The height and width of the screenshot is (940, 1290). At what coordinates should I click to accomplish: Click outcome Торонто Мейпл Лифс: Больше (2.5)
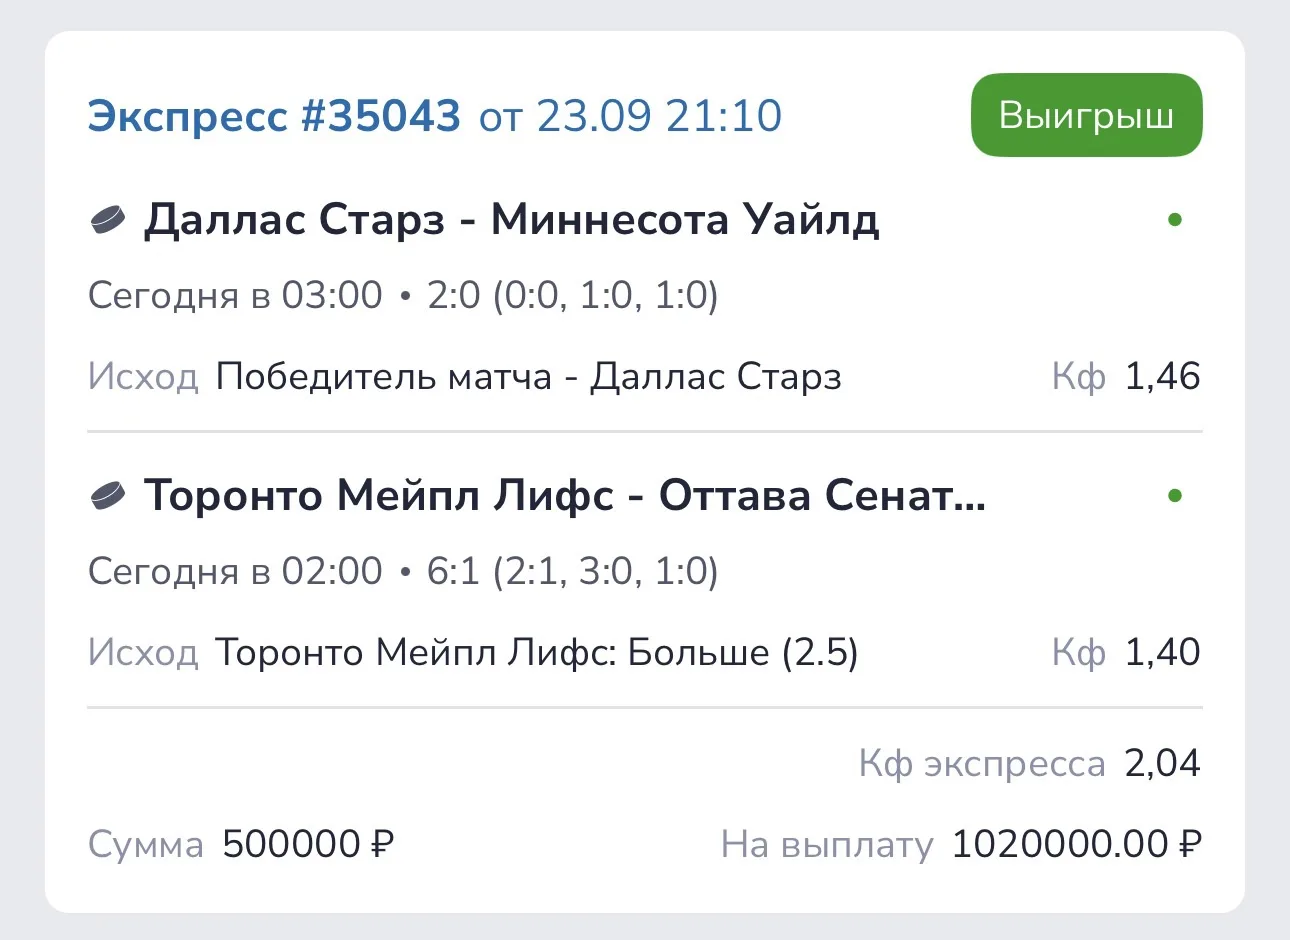coord(537,653)
